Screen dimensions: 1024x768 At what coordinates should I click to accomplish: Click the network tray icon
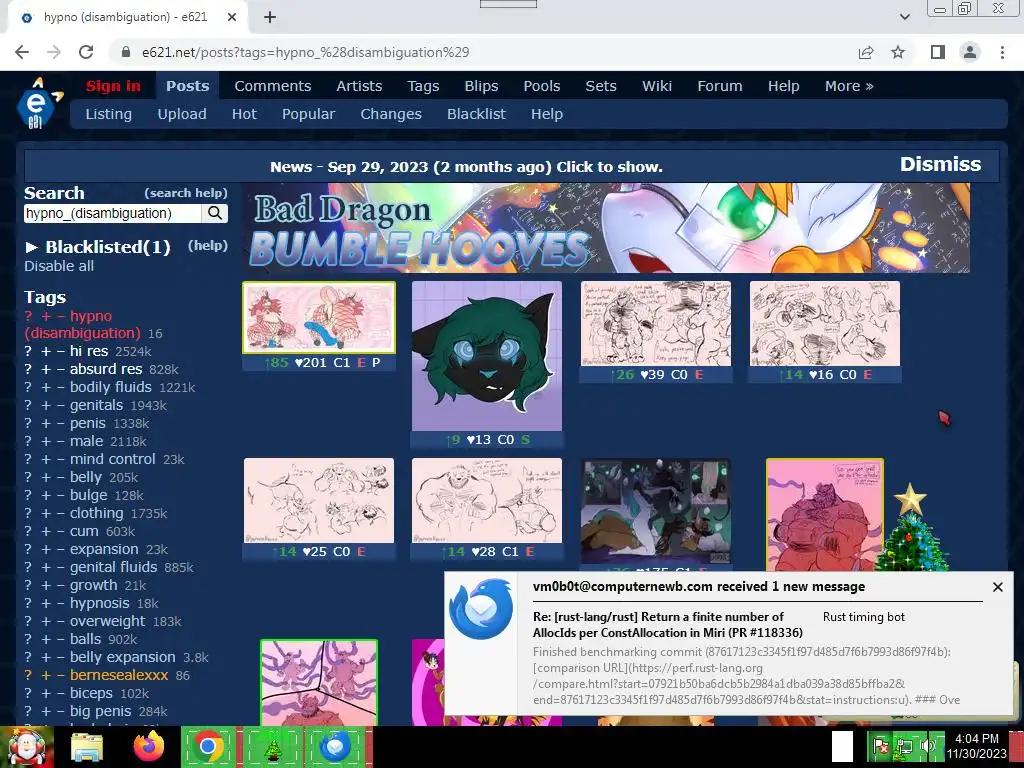click(904, 746)
